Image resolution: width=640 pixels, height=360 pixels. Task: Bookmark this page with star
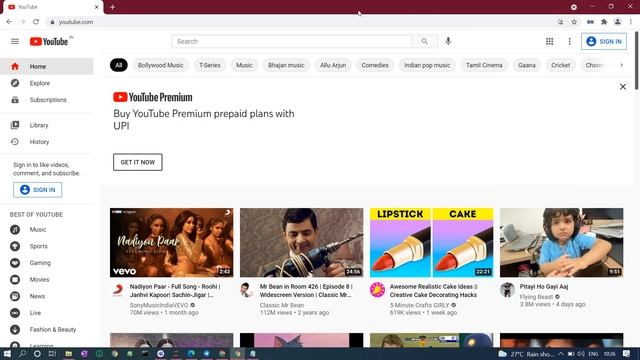(574, 22)
